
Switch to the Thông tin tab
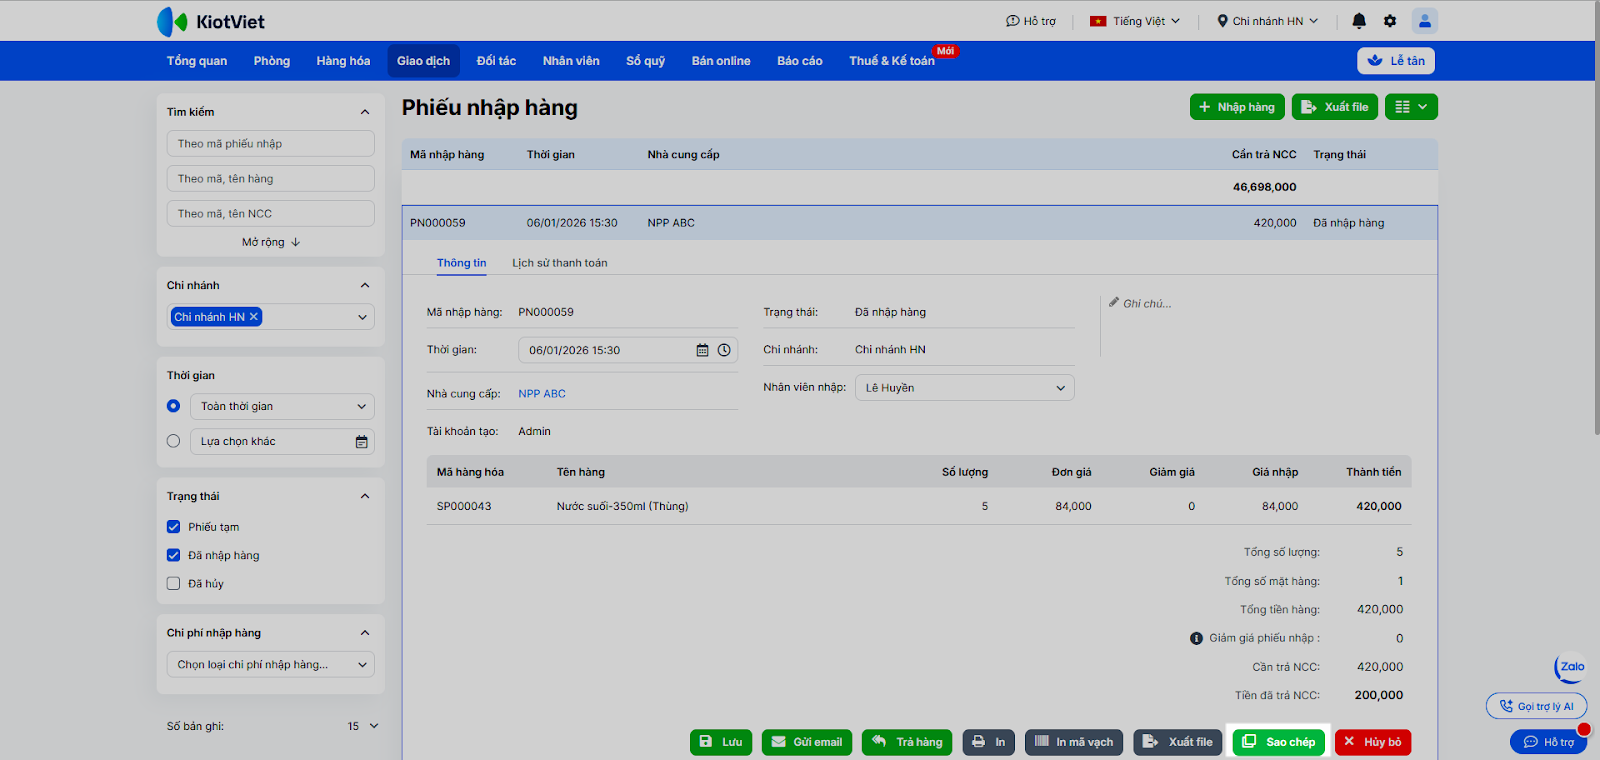click(462, 263)
